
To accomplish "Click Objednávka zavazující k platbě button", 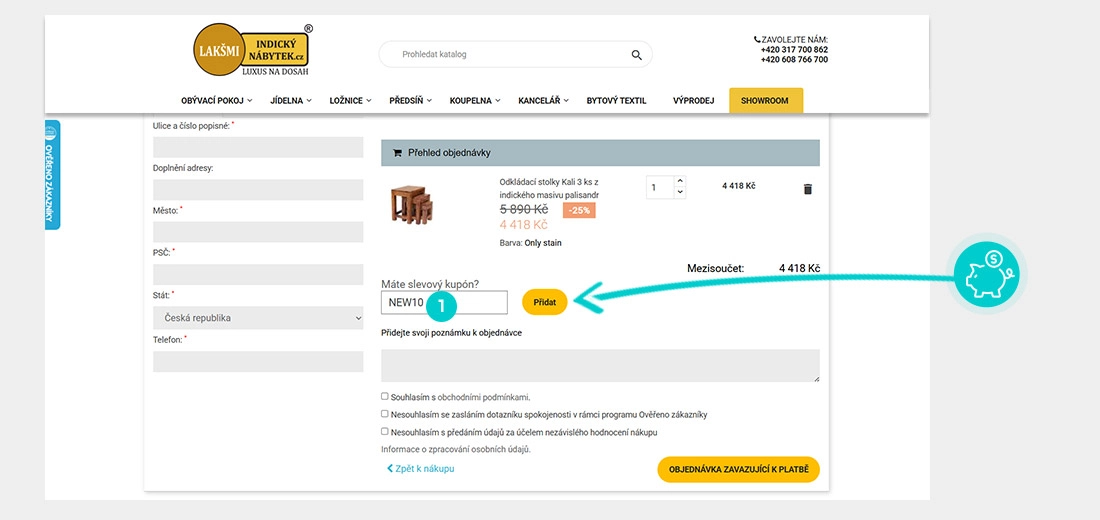I will pyautogui.click(x=739, y=469).
